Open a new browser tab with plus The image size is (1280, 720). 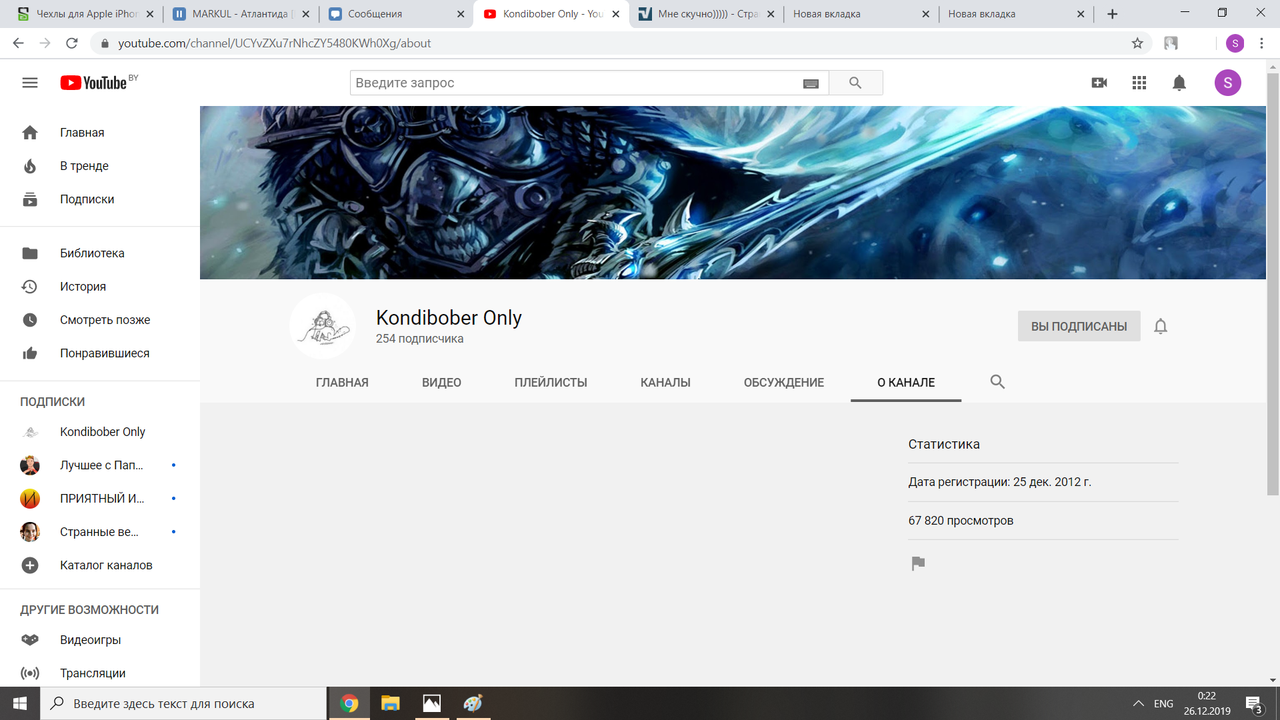(x=1112, y=14)
